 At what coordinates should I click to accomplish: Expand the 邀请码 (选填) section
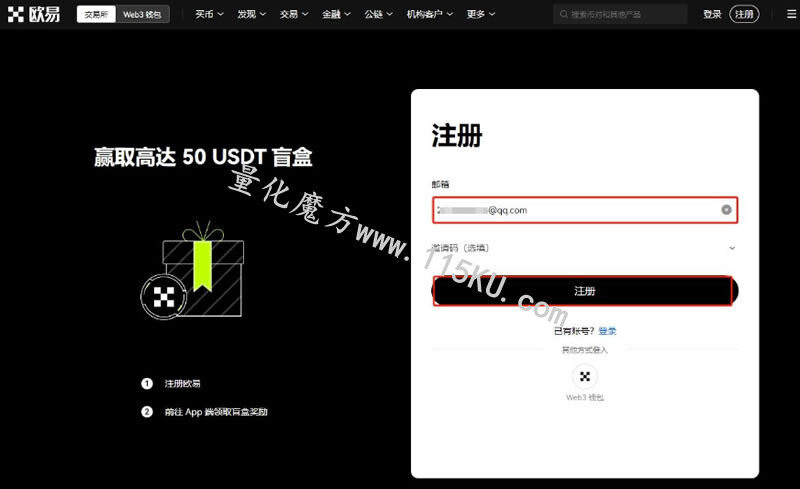tap(584, 248)
